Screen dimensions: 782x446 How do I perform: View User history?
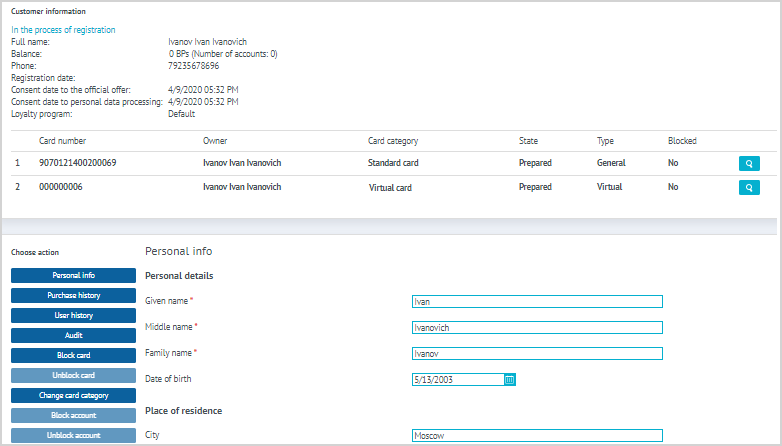click(x=73, y=315)
